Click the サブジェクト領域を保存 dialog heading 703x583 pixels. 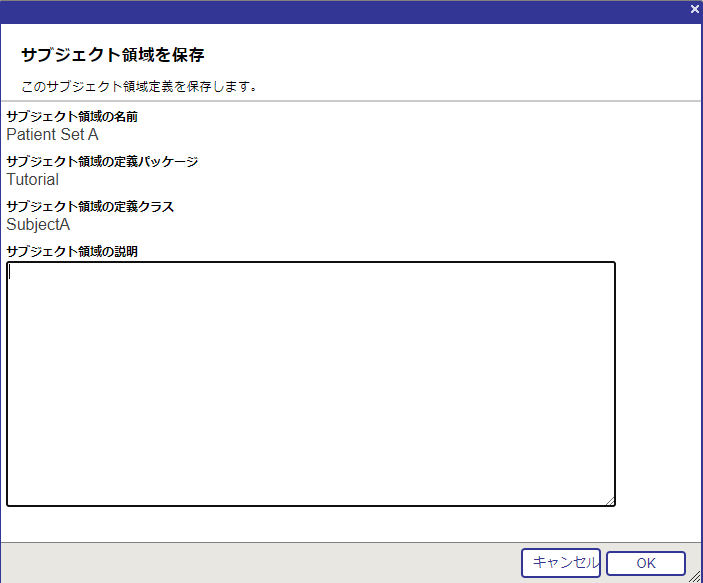pos(113,54)
